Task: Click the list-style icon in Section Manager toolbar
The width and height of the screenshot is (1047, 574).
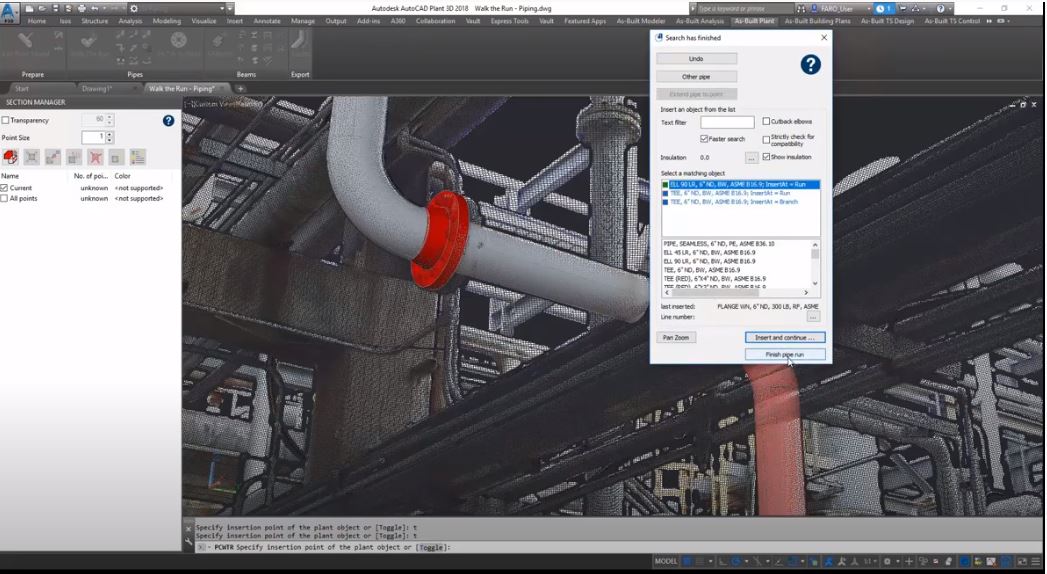Action: (x=138, y=157)
